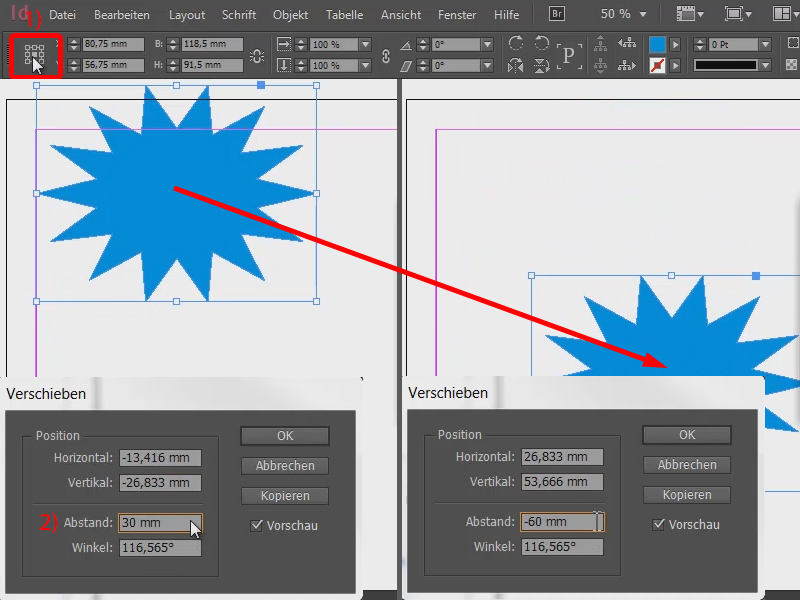800x600 pixels.
Task: Click OK in the right Verschieben dialog
Action: point(686,435)
